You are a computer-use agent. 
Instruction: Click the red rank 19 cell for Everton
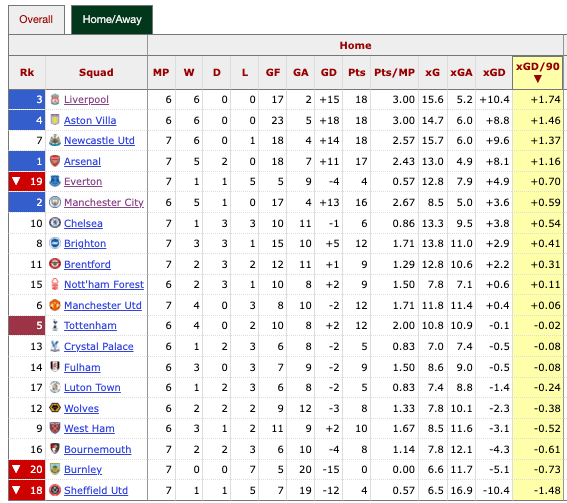(x=27, y=182)
